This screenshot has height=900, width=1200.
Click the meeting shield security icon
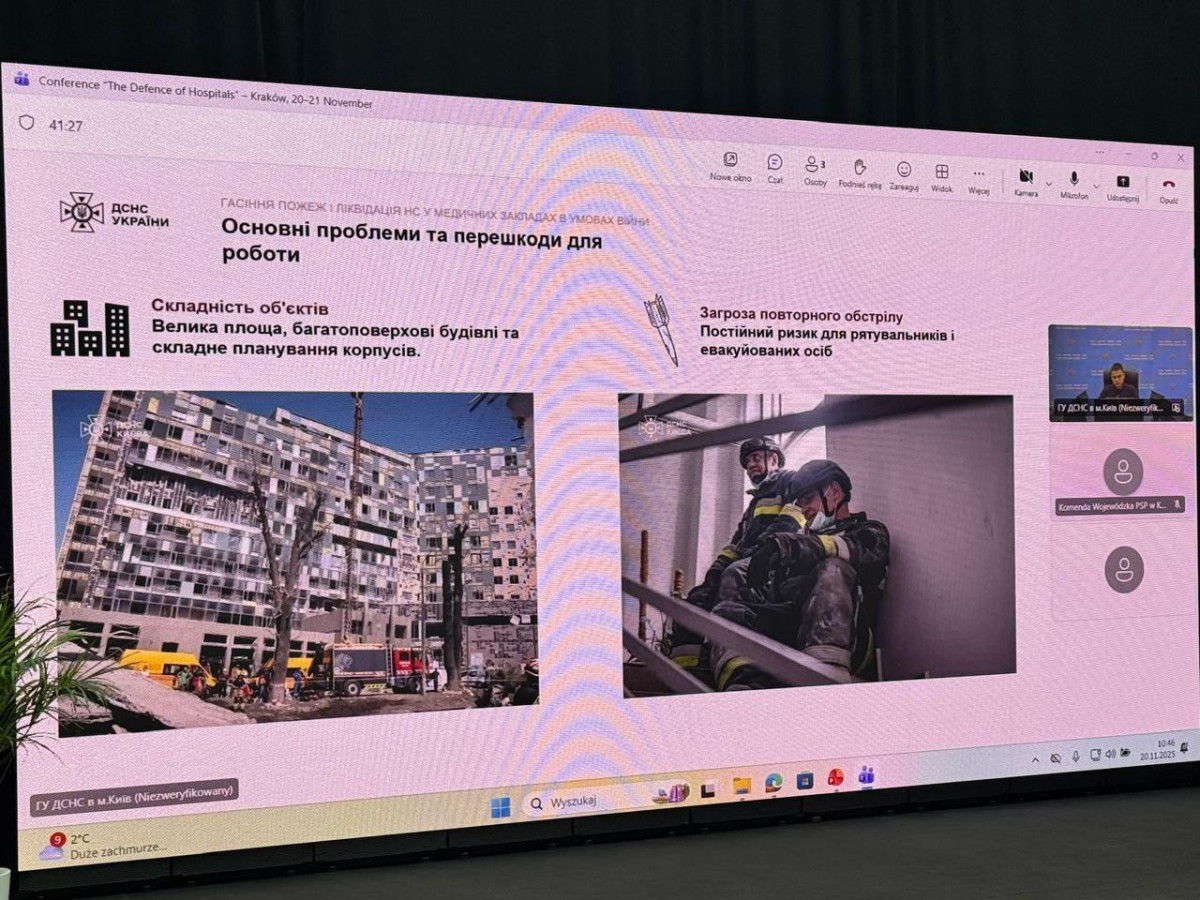point(27,122)
